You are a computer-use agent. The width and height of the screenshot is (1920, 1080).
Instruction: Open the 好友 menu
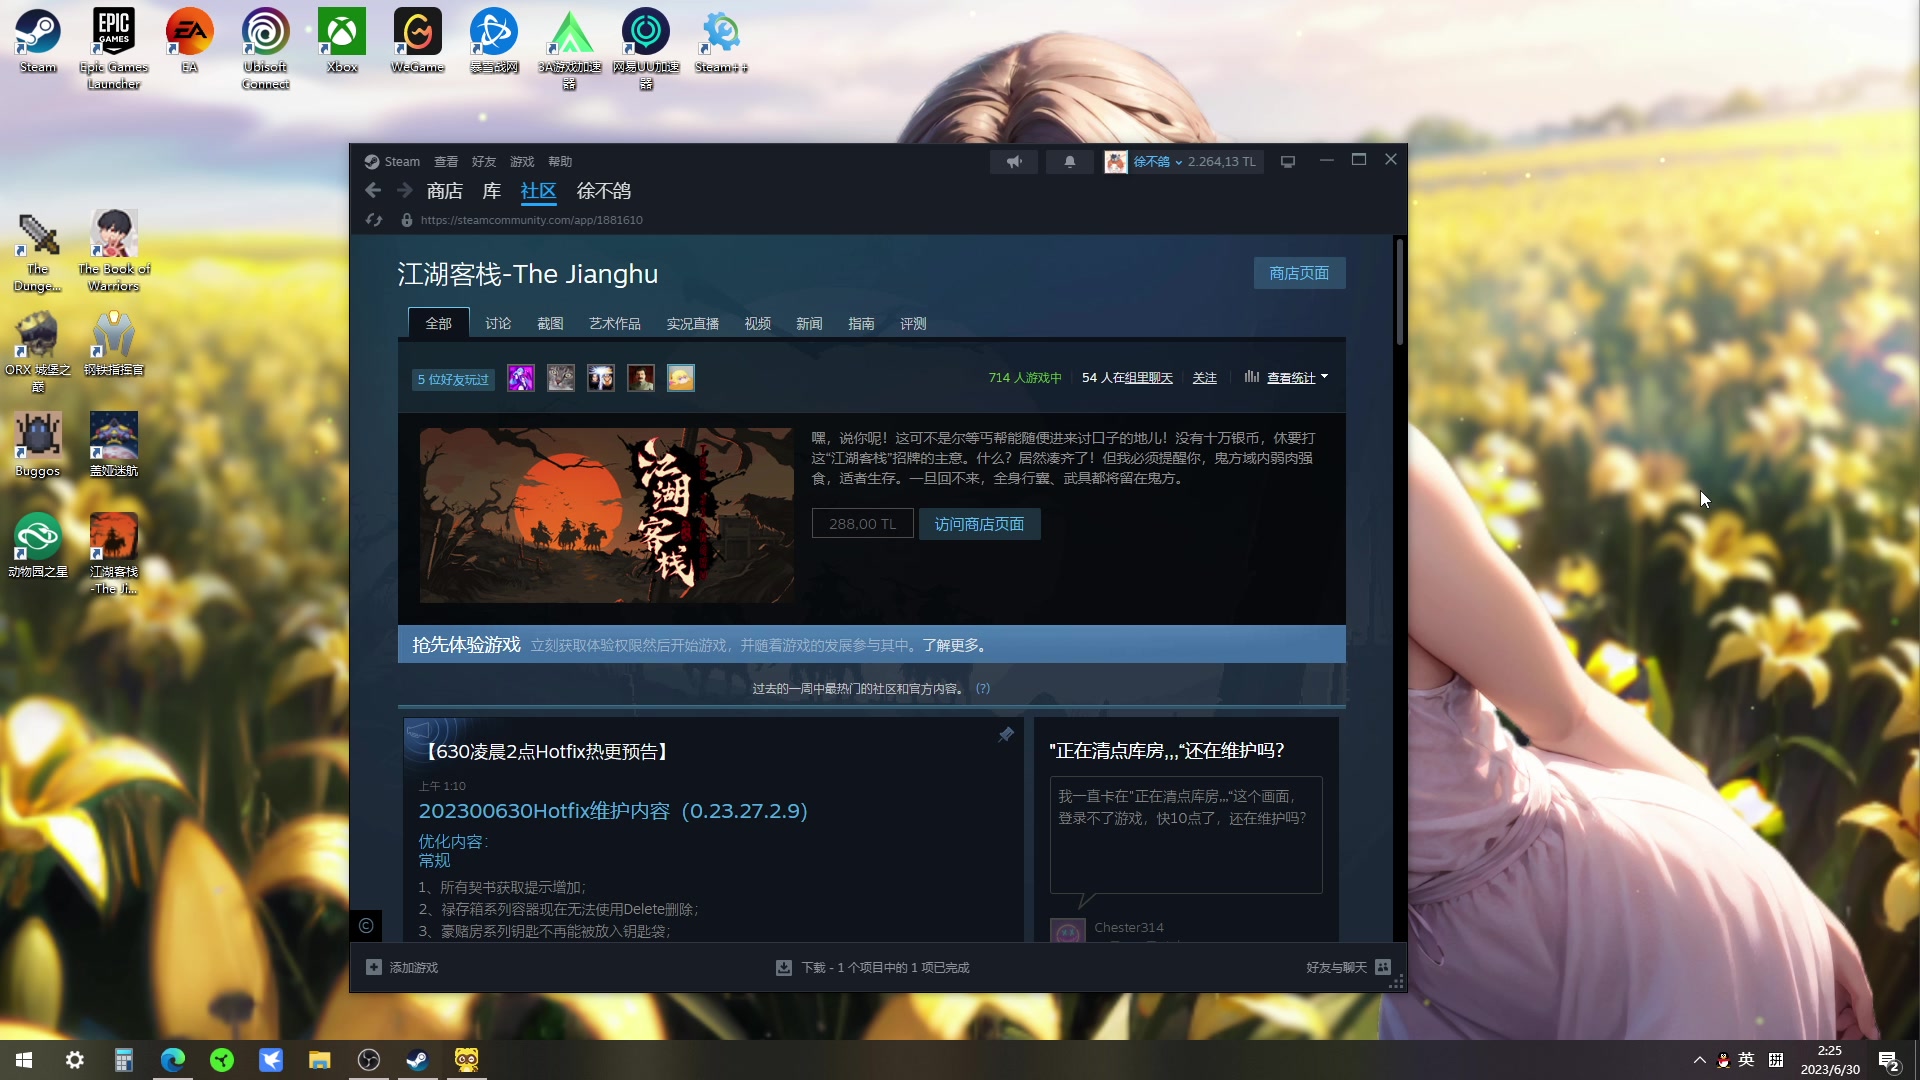click(484, 161)
